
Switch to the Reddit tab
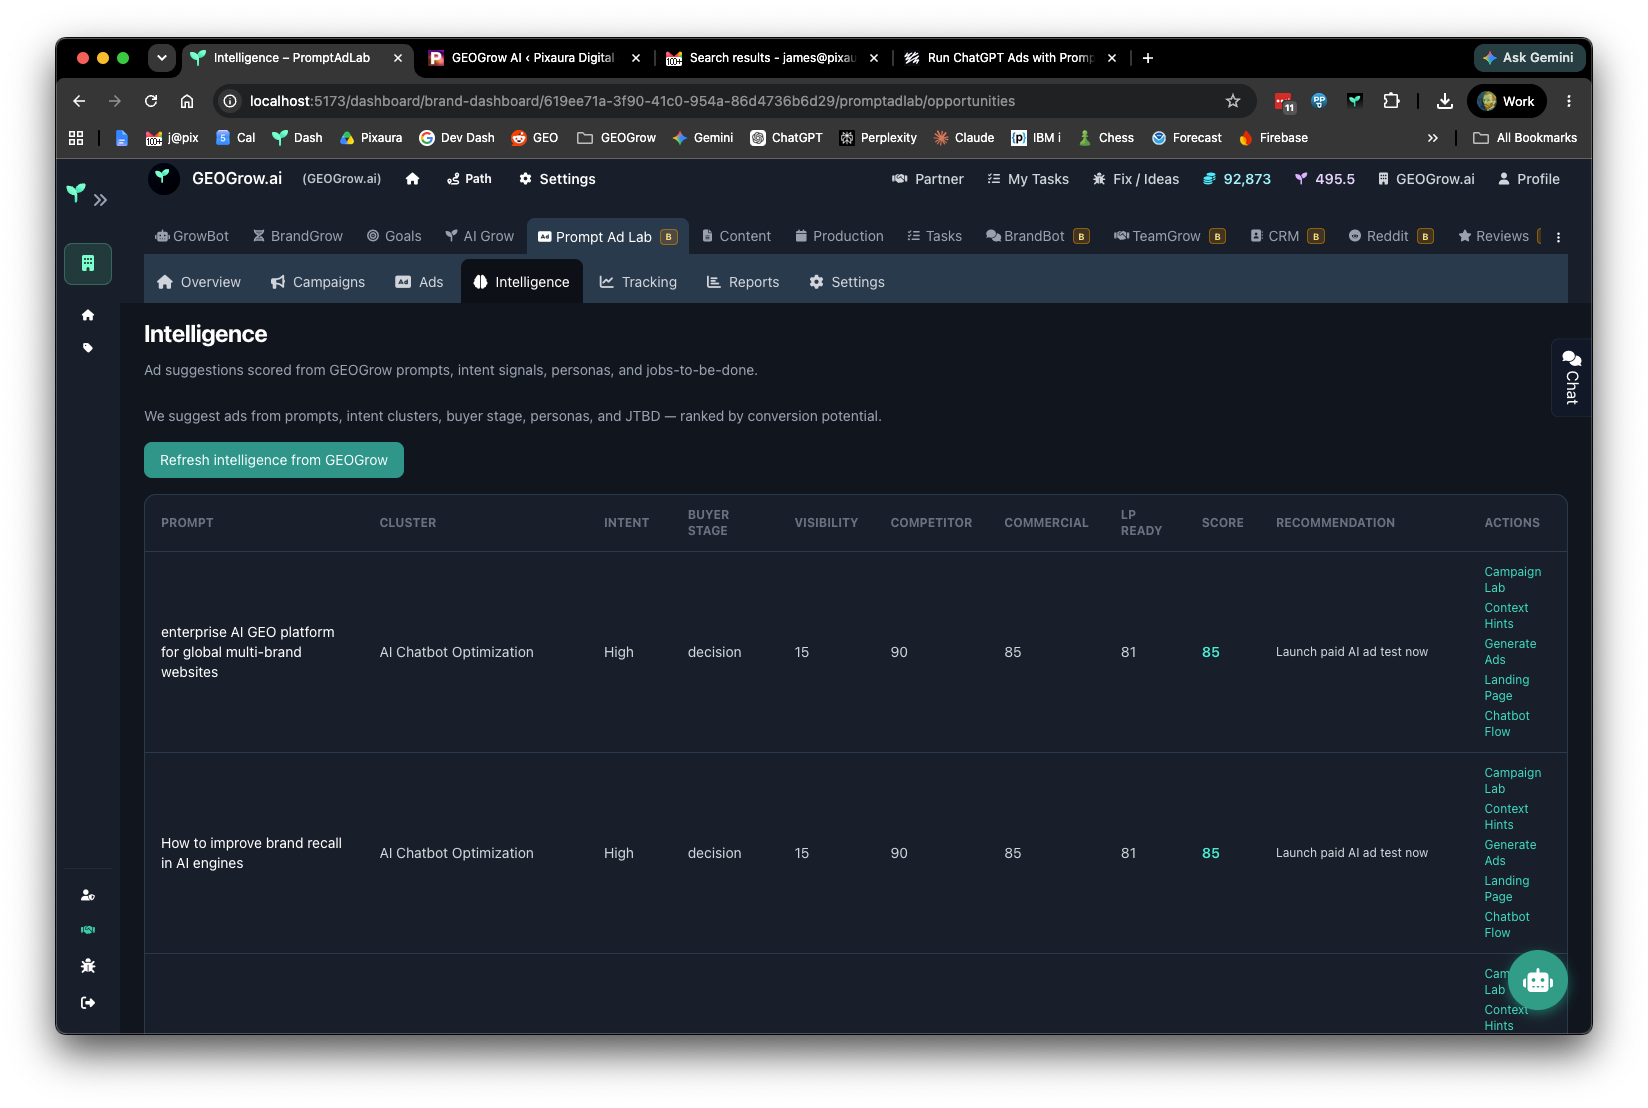tap(1391, 236)
